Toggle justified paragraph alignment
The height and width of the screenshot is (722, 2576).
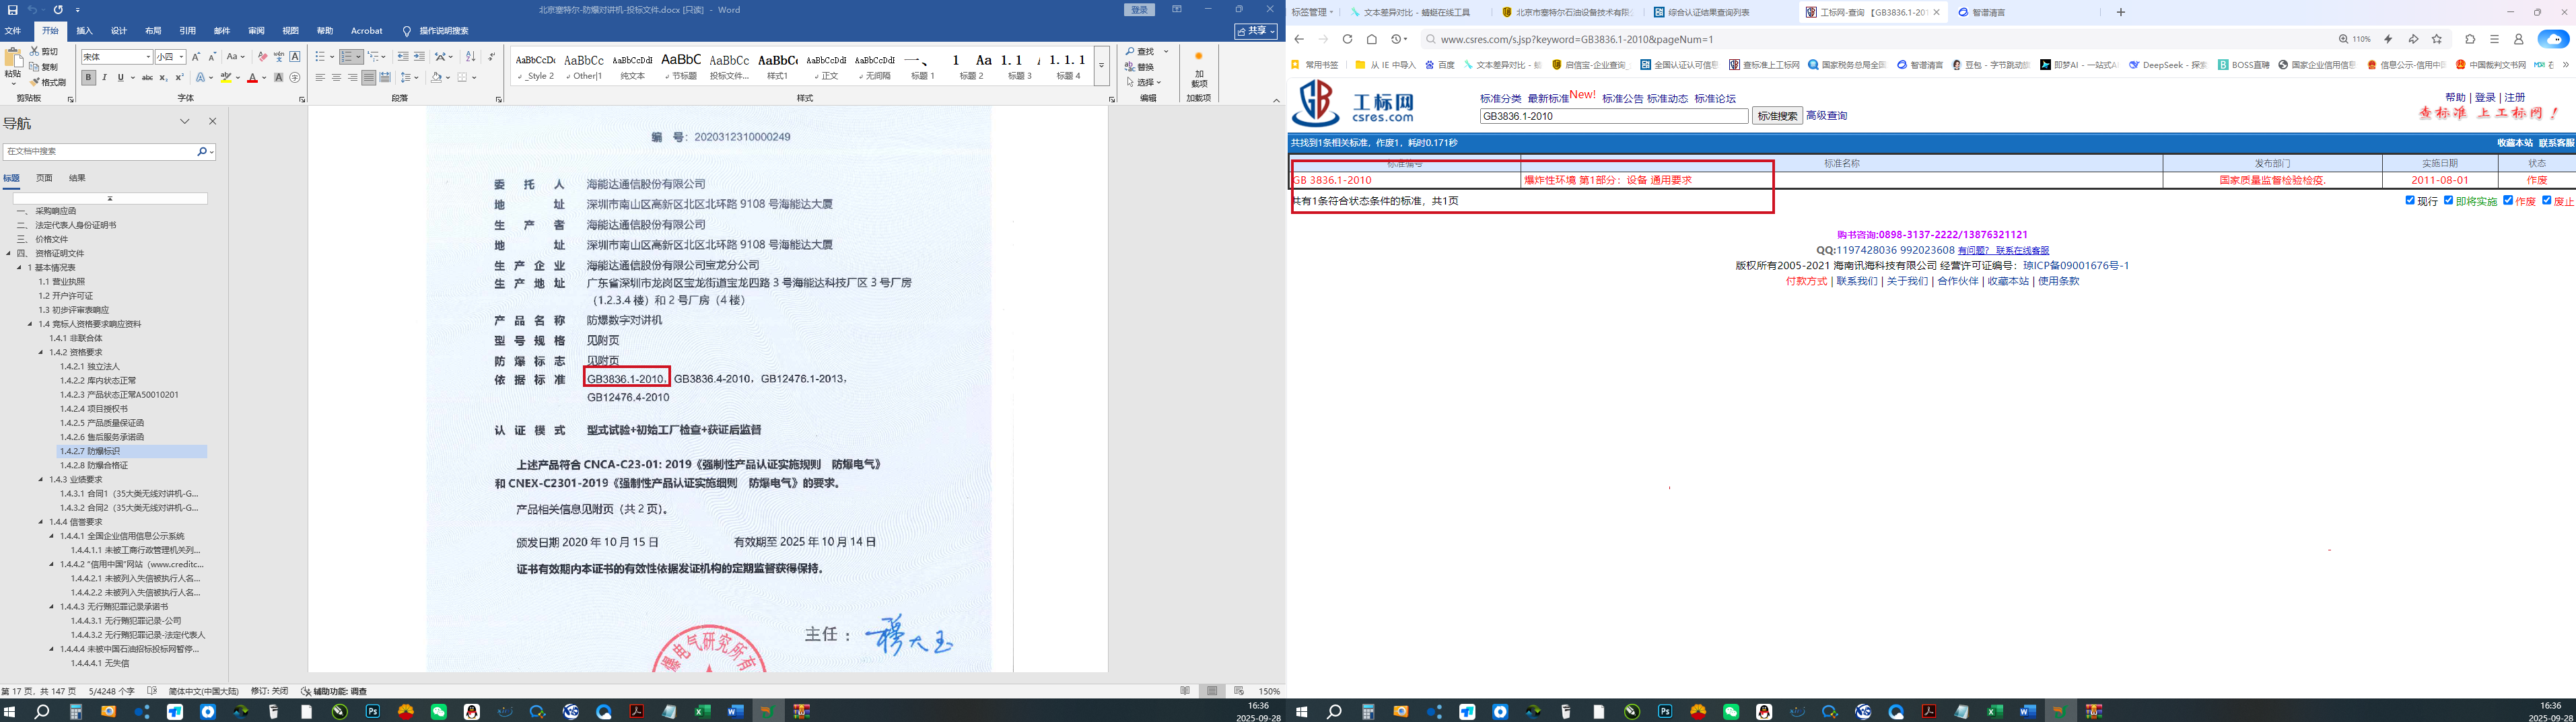point(369,77)
